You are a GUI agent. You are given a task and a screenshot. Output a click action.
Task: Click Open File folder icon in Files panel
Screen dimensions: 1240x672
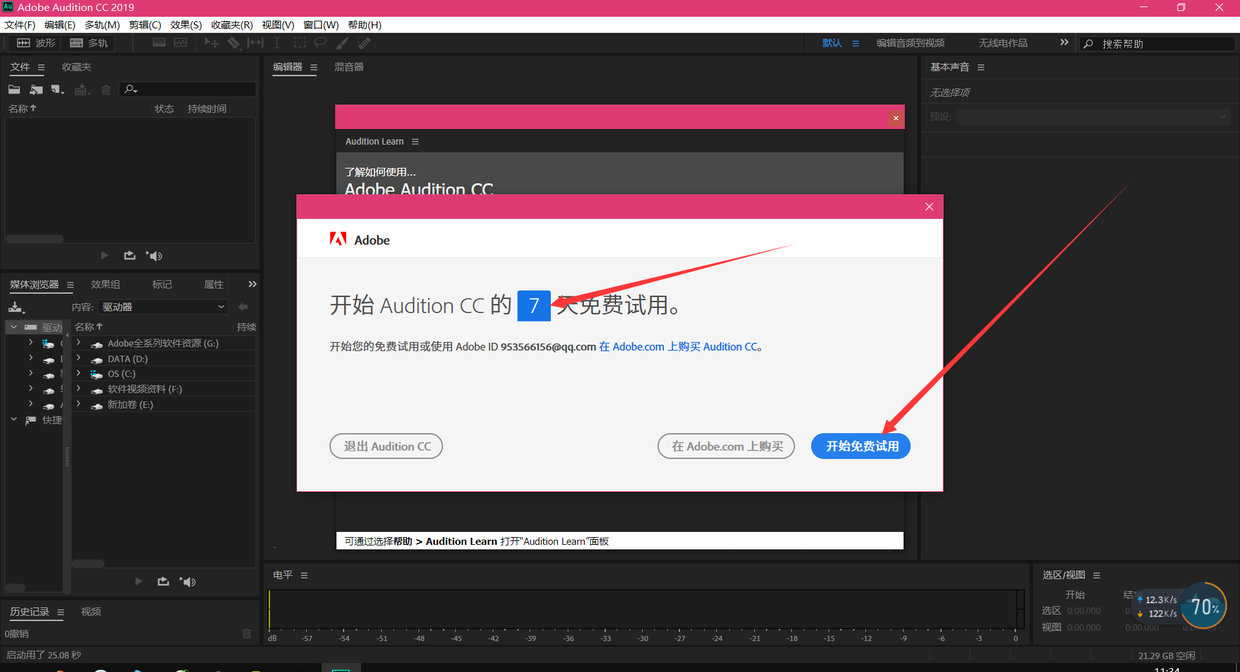tap(14, 89)
